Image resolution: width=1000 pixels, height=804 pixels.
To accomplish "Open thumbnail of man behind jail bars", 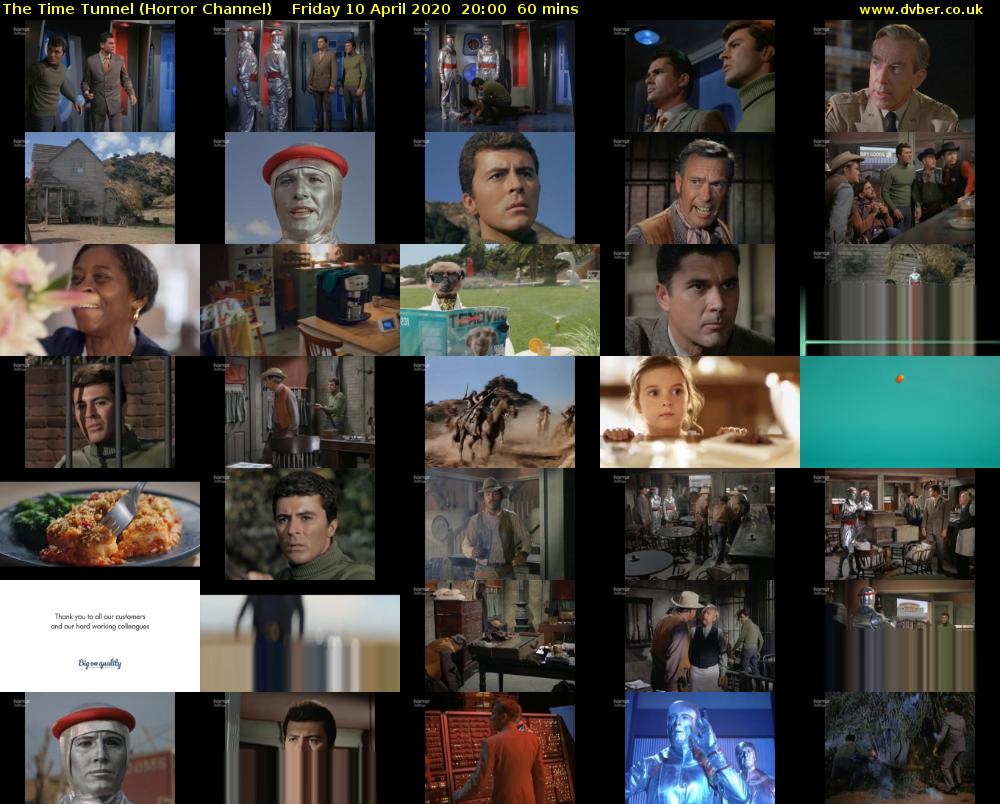I will 99,412.
